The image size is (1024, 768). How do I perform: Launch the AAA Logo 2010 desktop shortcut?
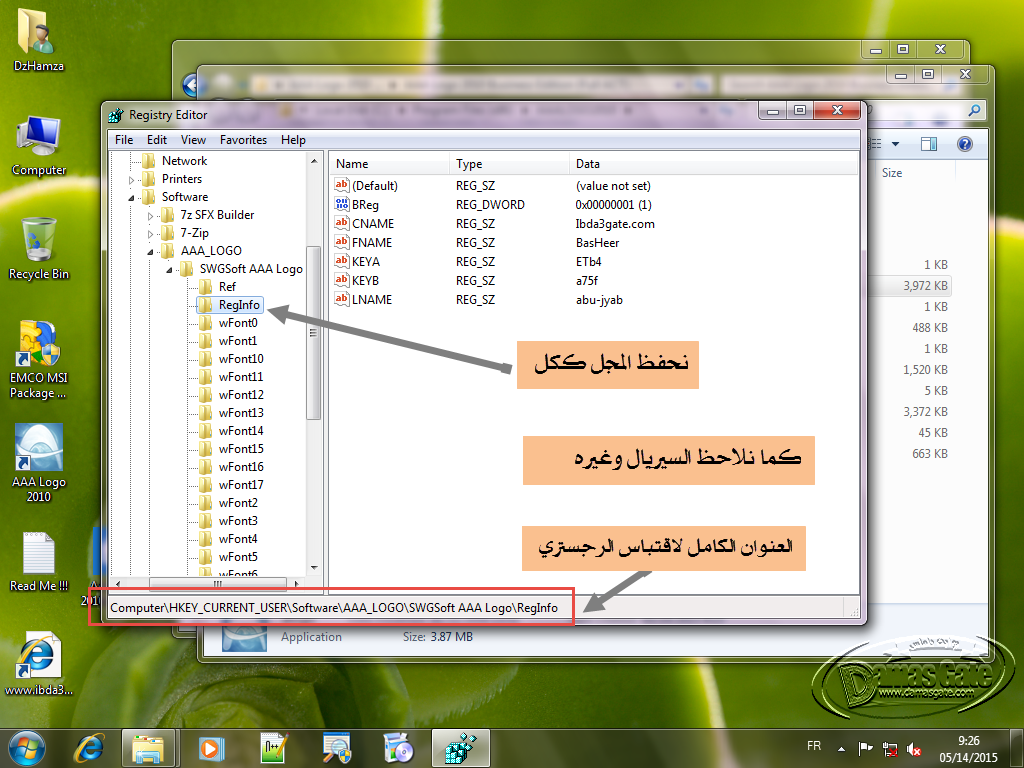click(x=39, y=463)
